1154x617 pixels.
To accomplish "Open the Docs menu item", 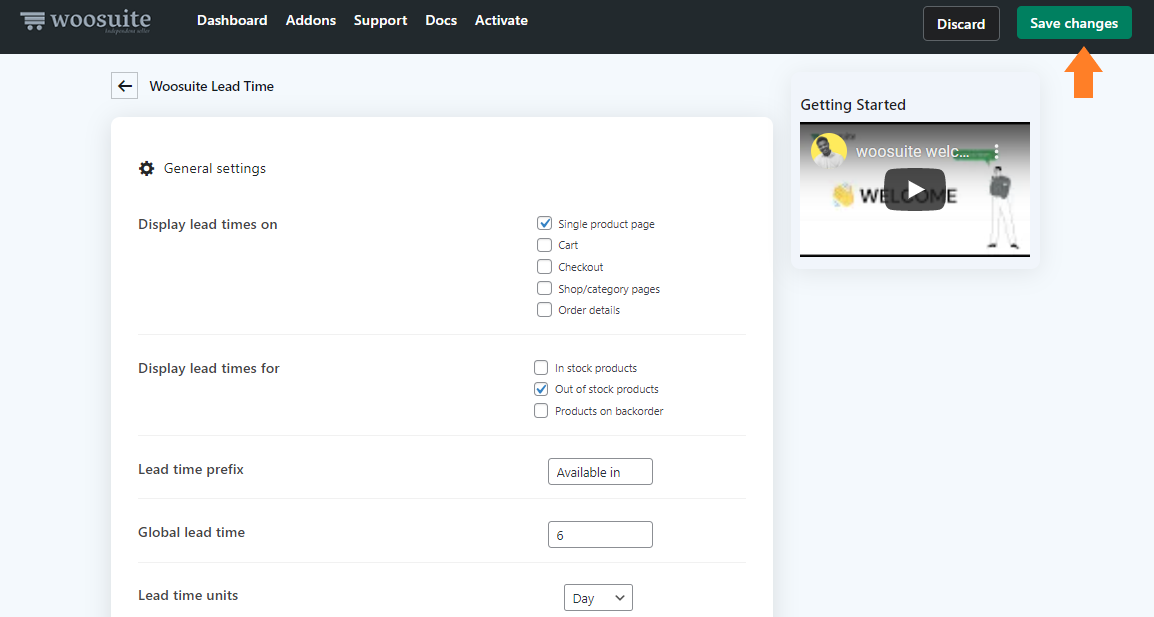I will (x=441, y=21).
